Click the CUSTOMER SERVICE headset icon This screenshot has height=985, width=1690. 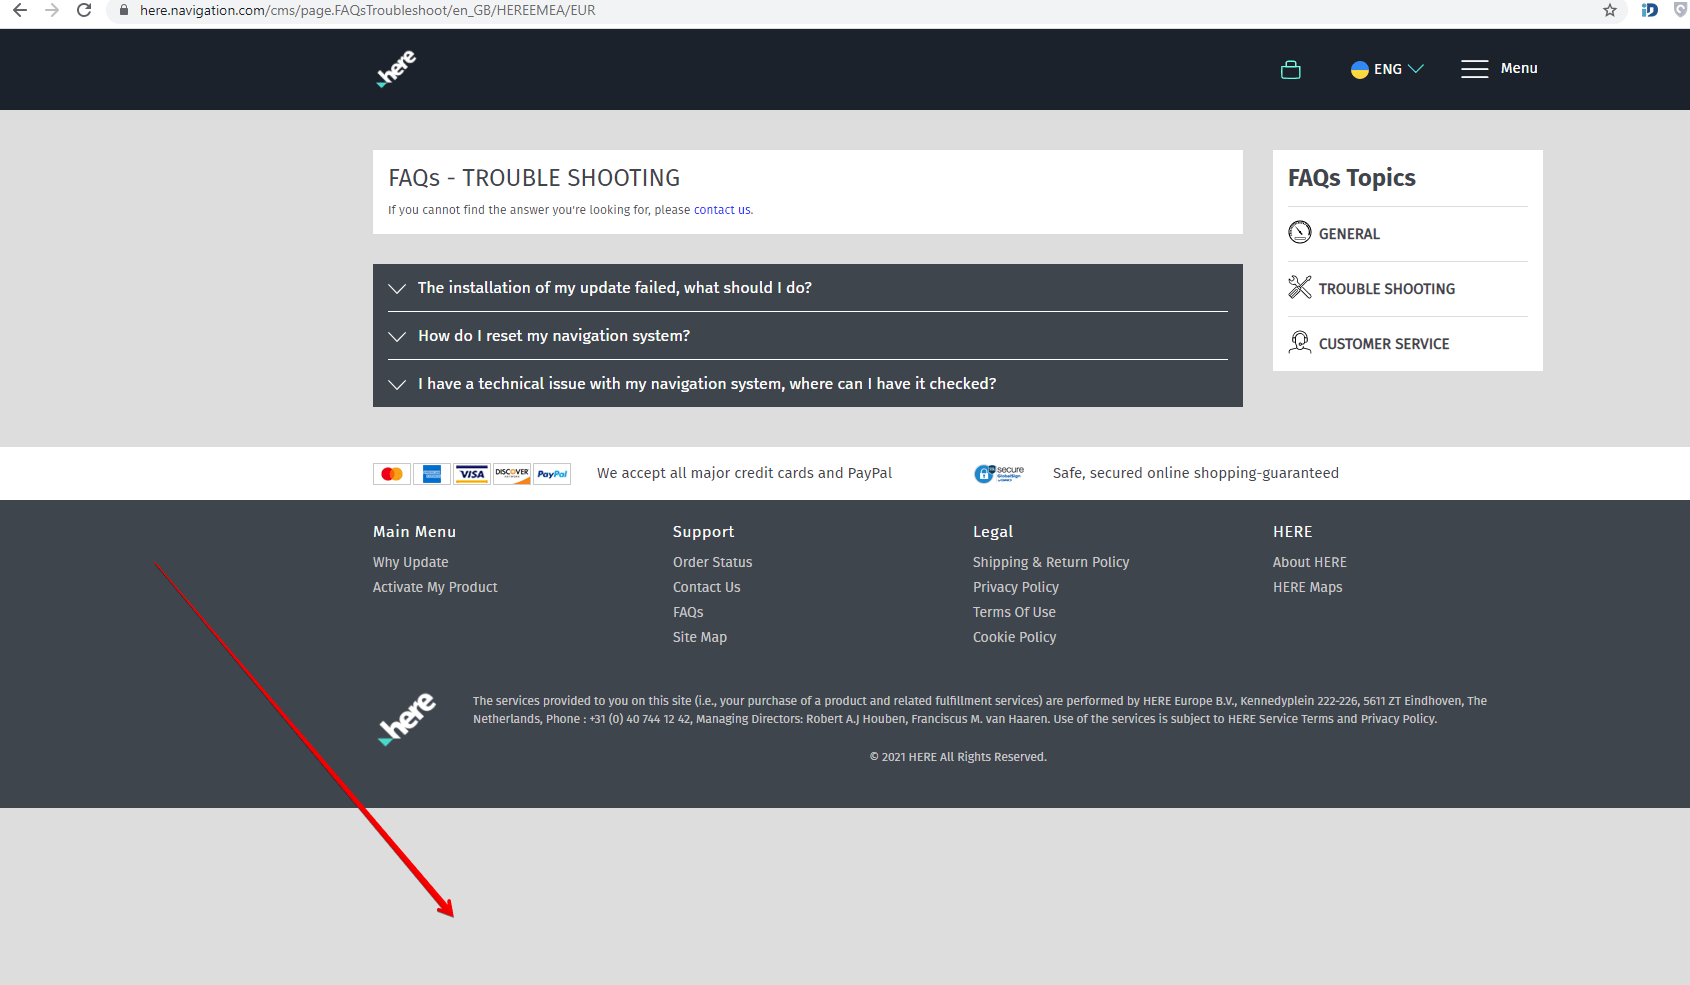(x=1300, y=343)
